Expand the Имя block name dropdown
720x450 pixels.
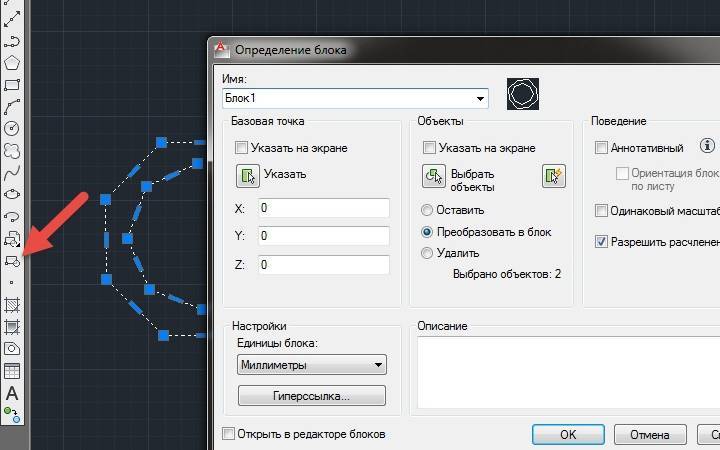coord(480,99)
